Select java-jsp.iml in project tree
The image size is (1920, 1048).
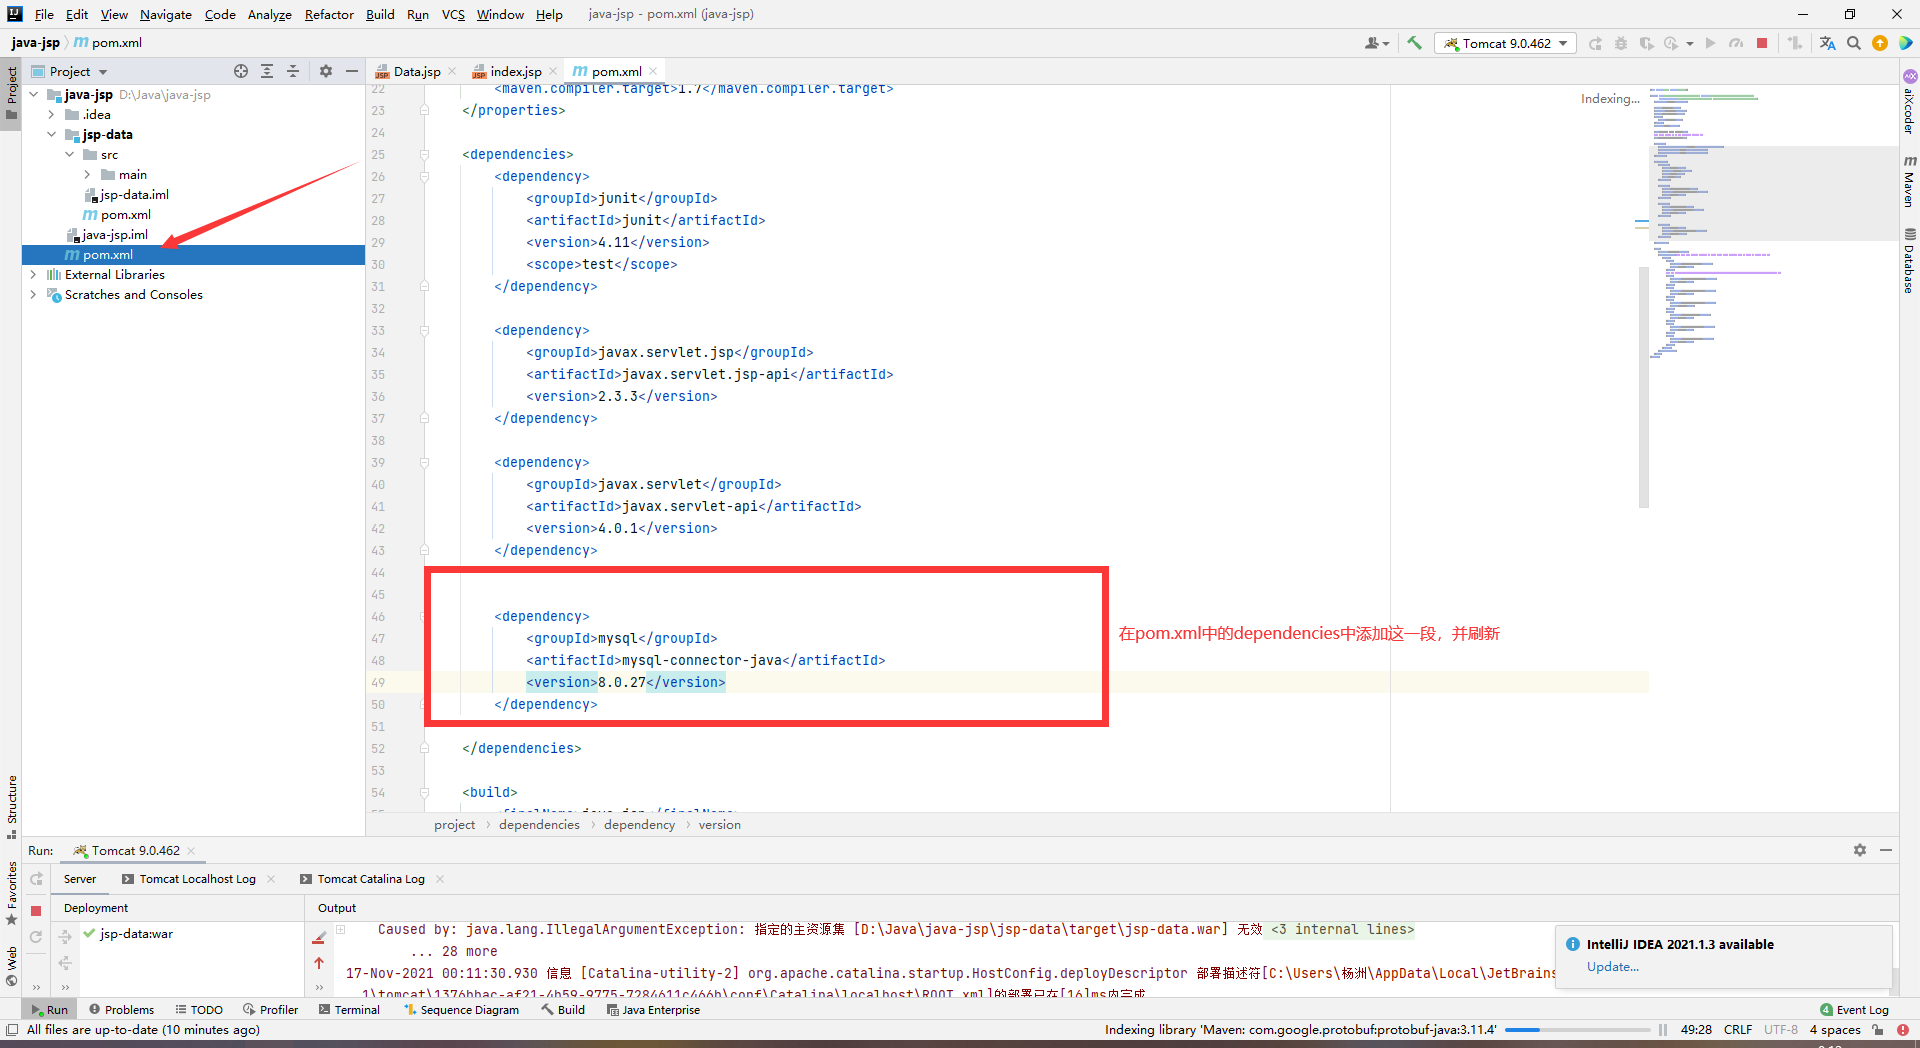(107, 235)
